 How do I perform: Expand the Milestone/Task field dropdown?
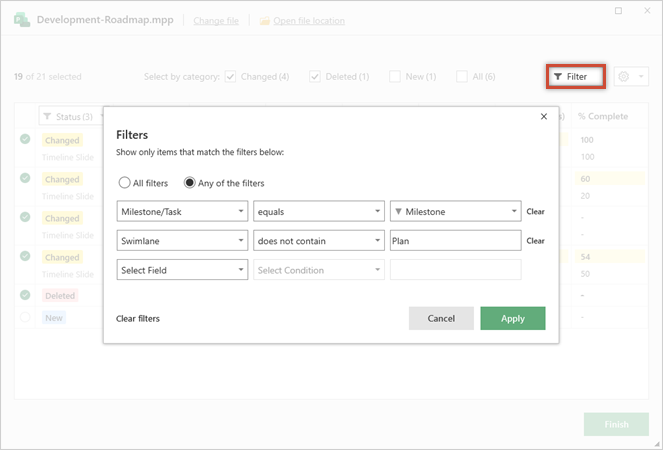[182, 212]
